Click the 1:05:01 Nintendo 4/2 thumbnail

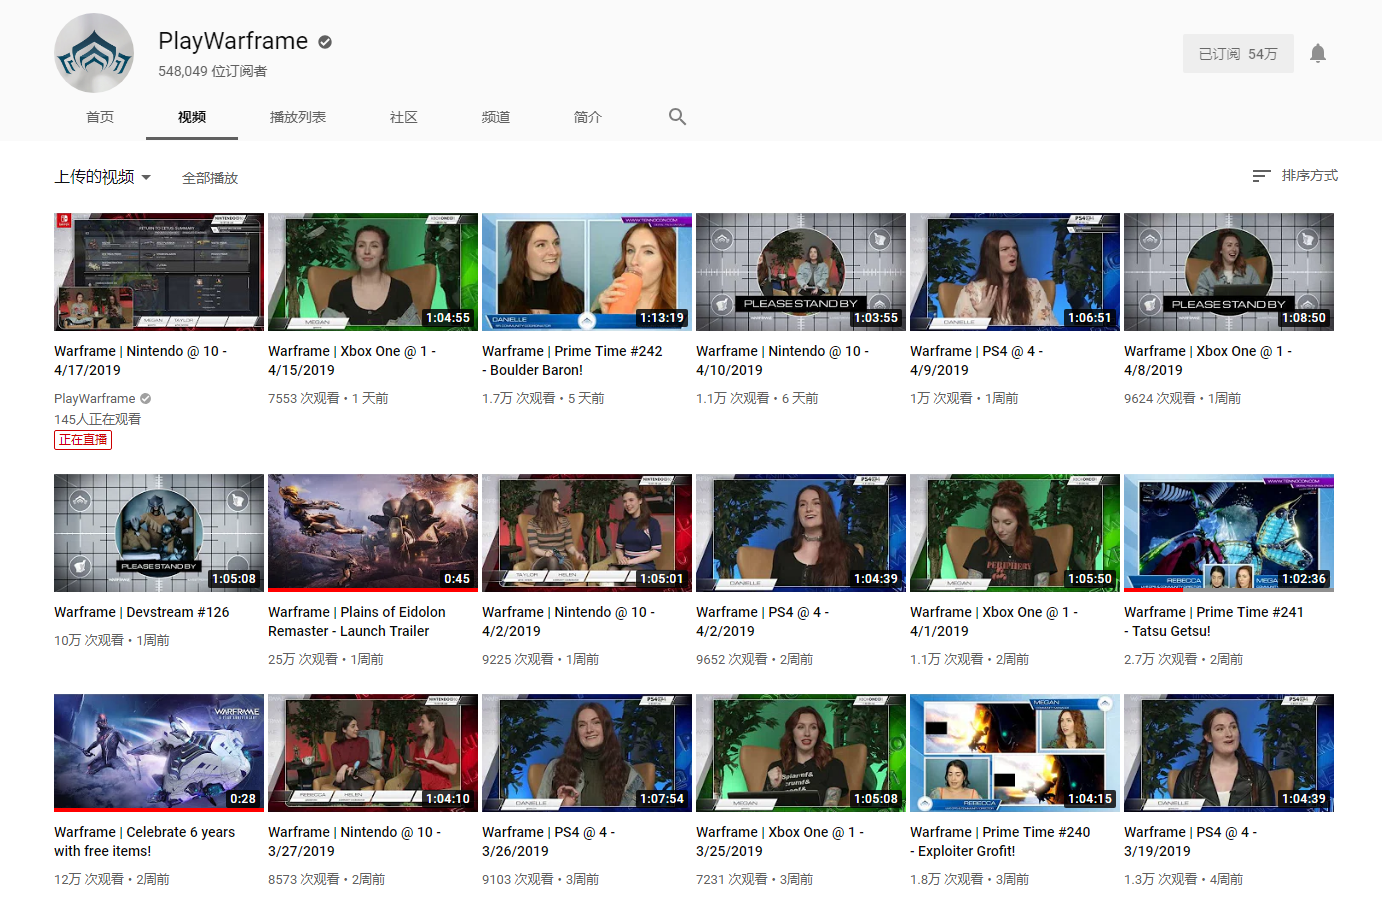tap(587, 533)
